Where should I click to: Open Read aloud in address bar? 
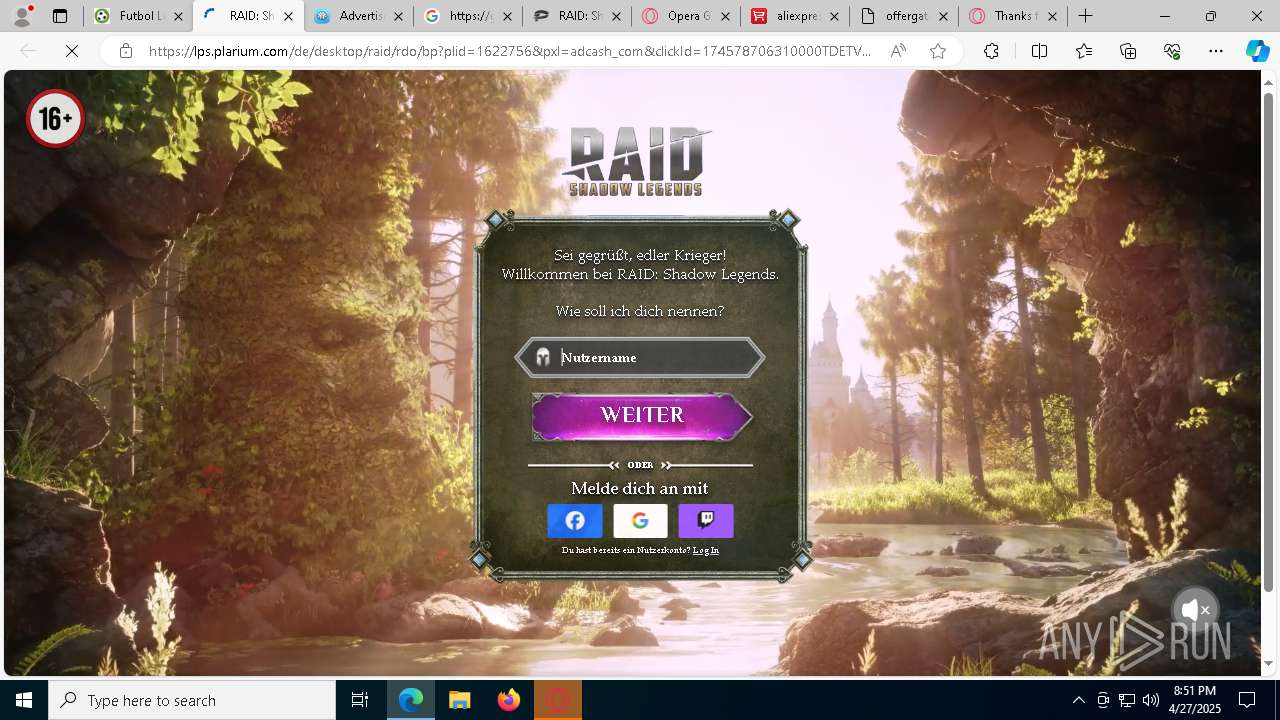point(898,51)
